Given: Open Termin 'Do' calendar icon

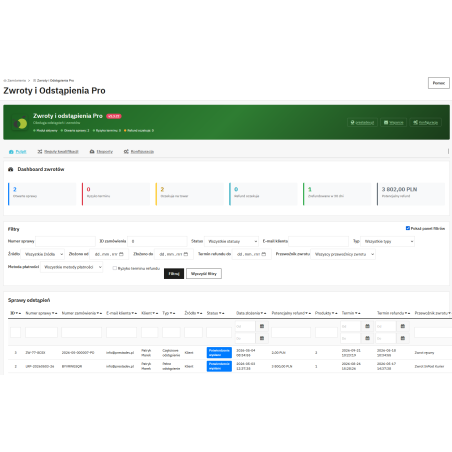Looking at the screenshot, I should point(367,338).
